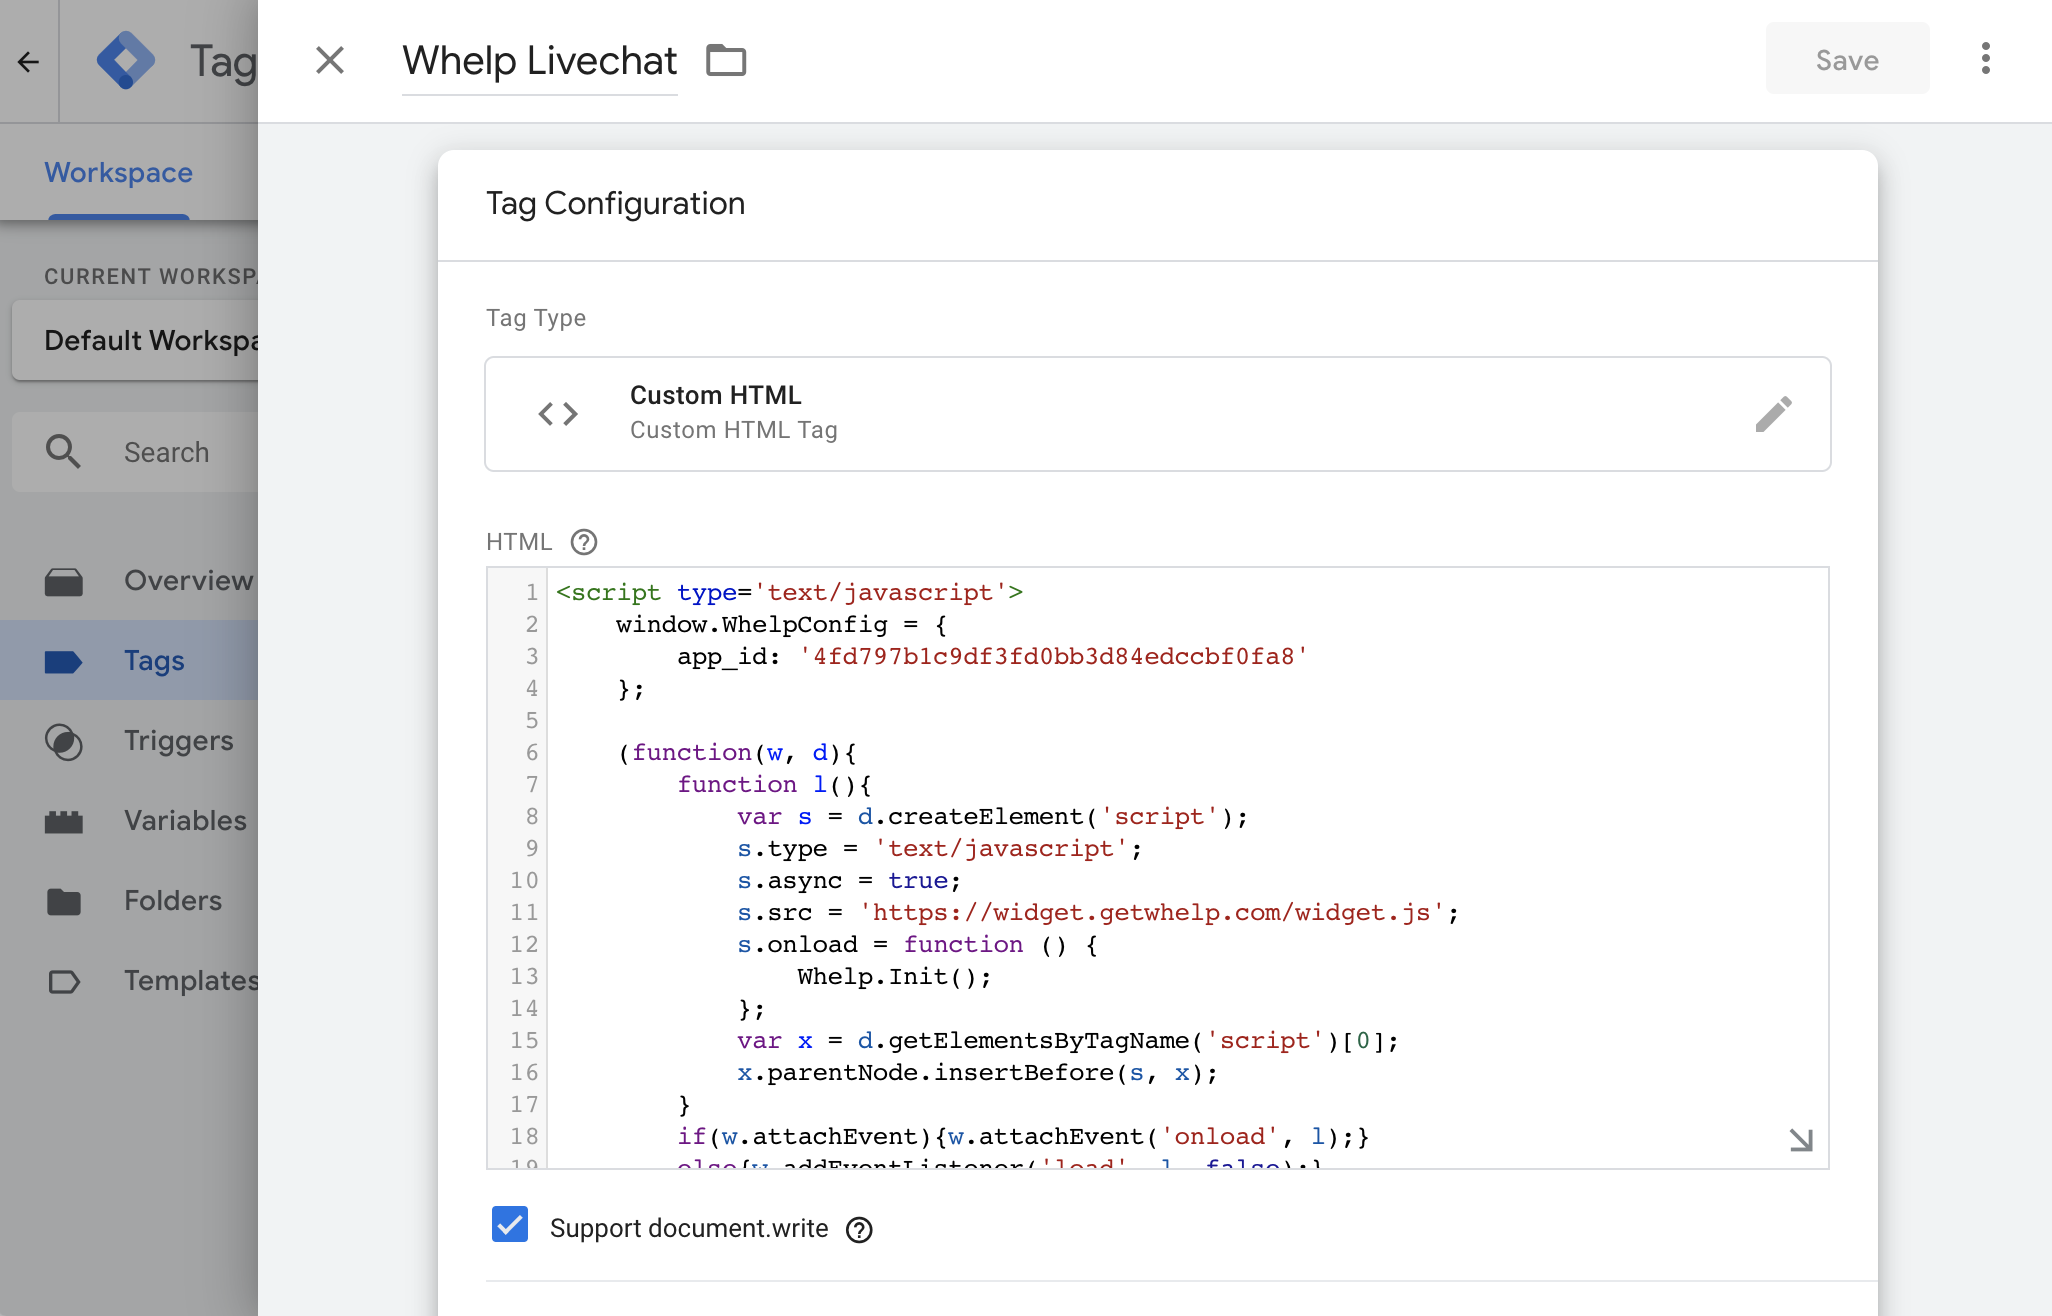Close the Whelp Livechat tag editor
2052x1316 pixels.
[x=330, y=61]
